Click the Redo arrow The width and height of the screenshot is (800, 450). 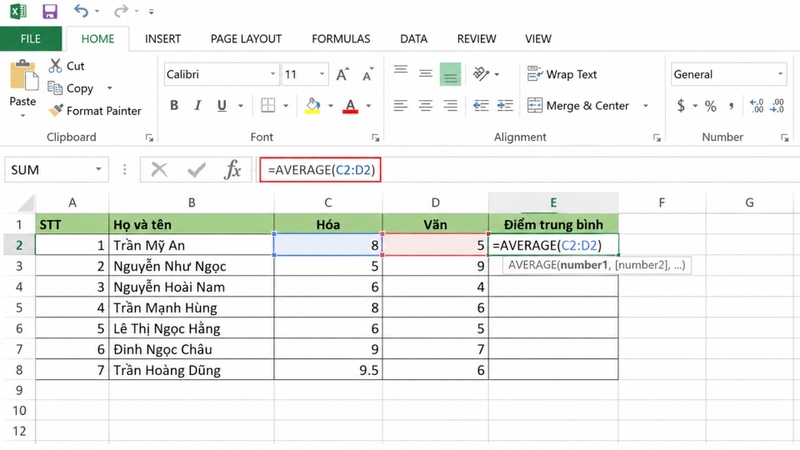pos(120,11)
